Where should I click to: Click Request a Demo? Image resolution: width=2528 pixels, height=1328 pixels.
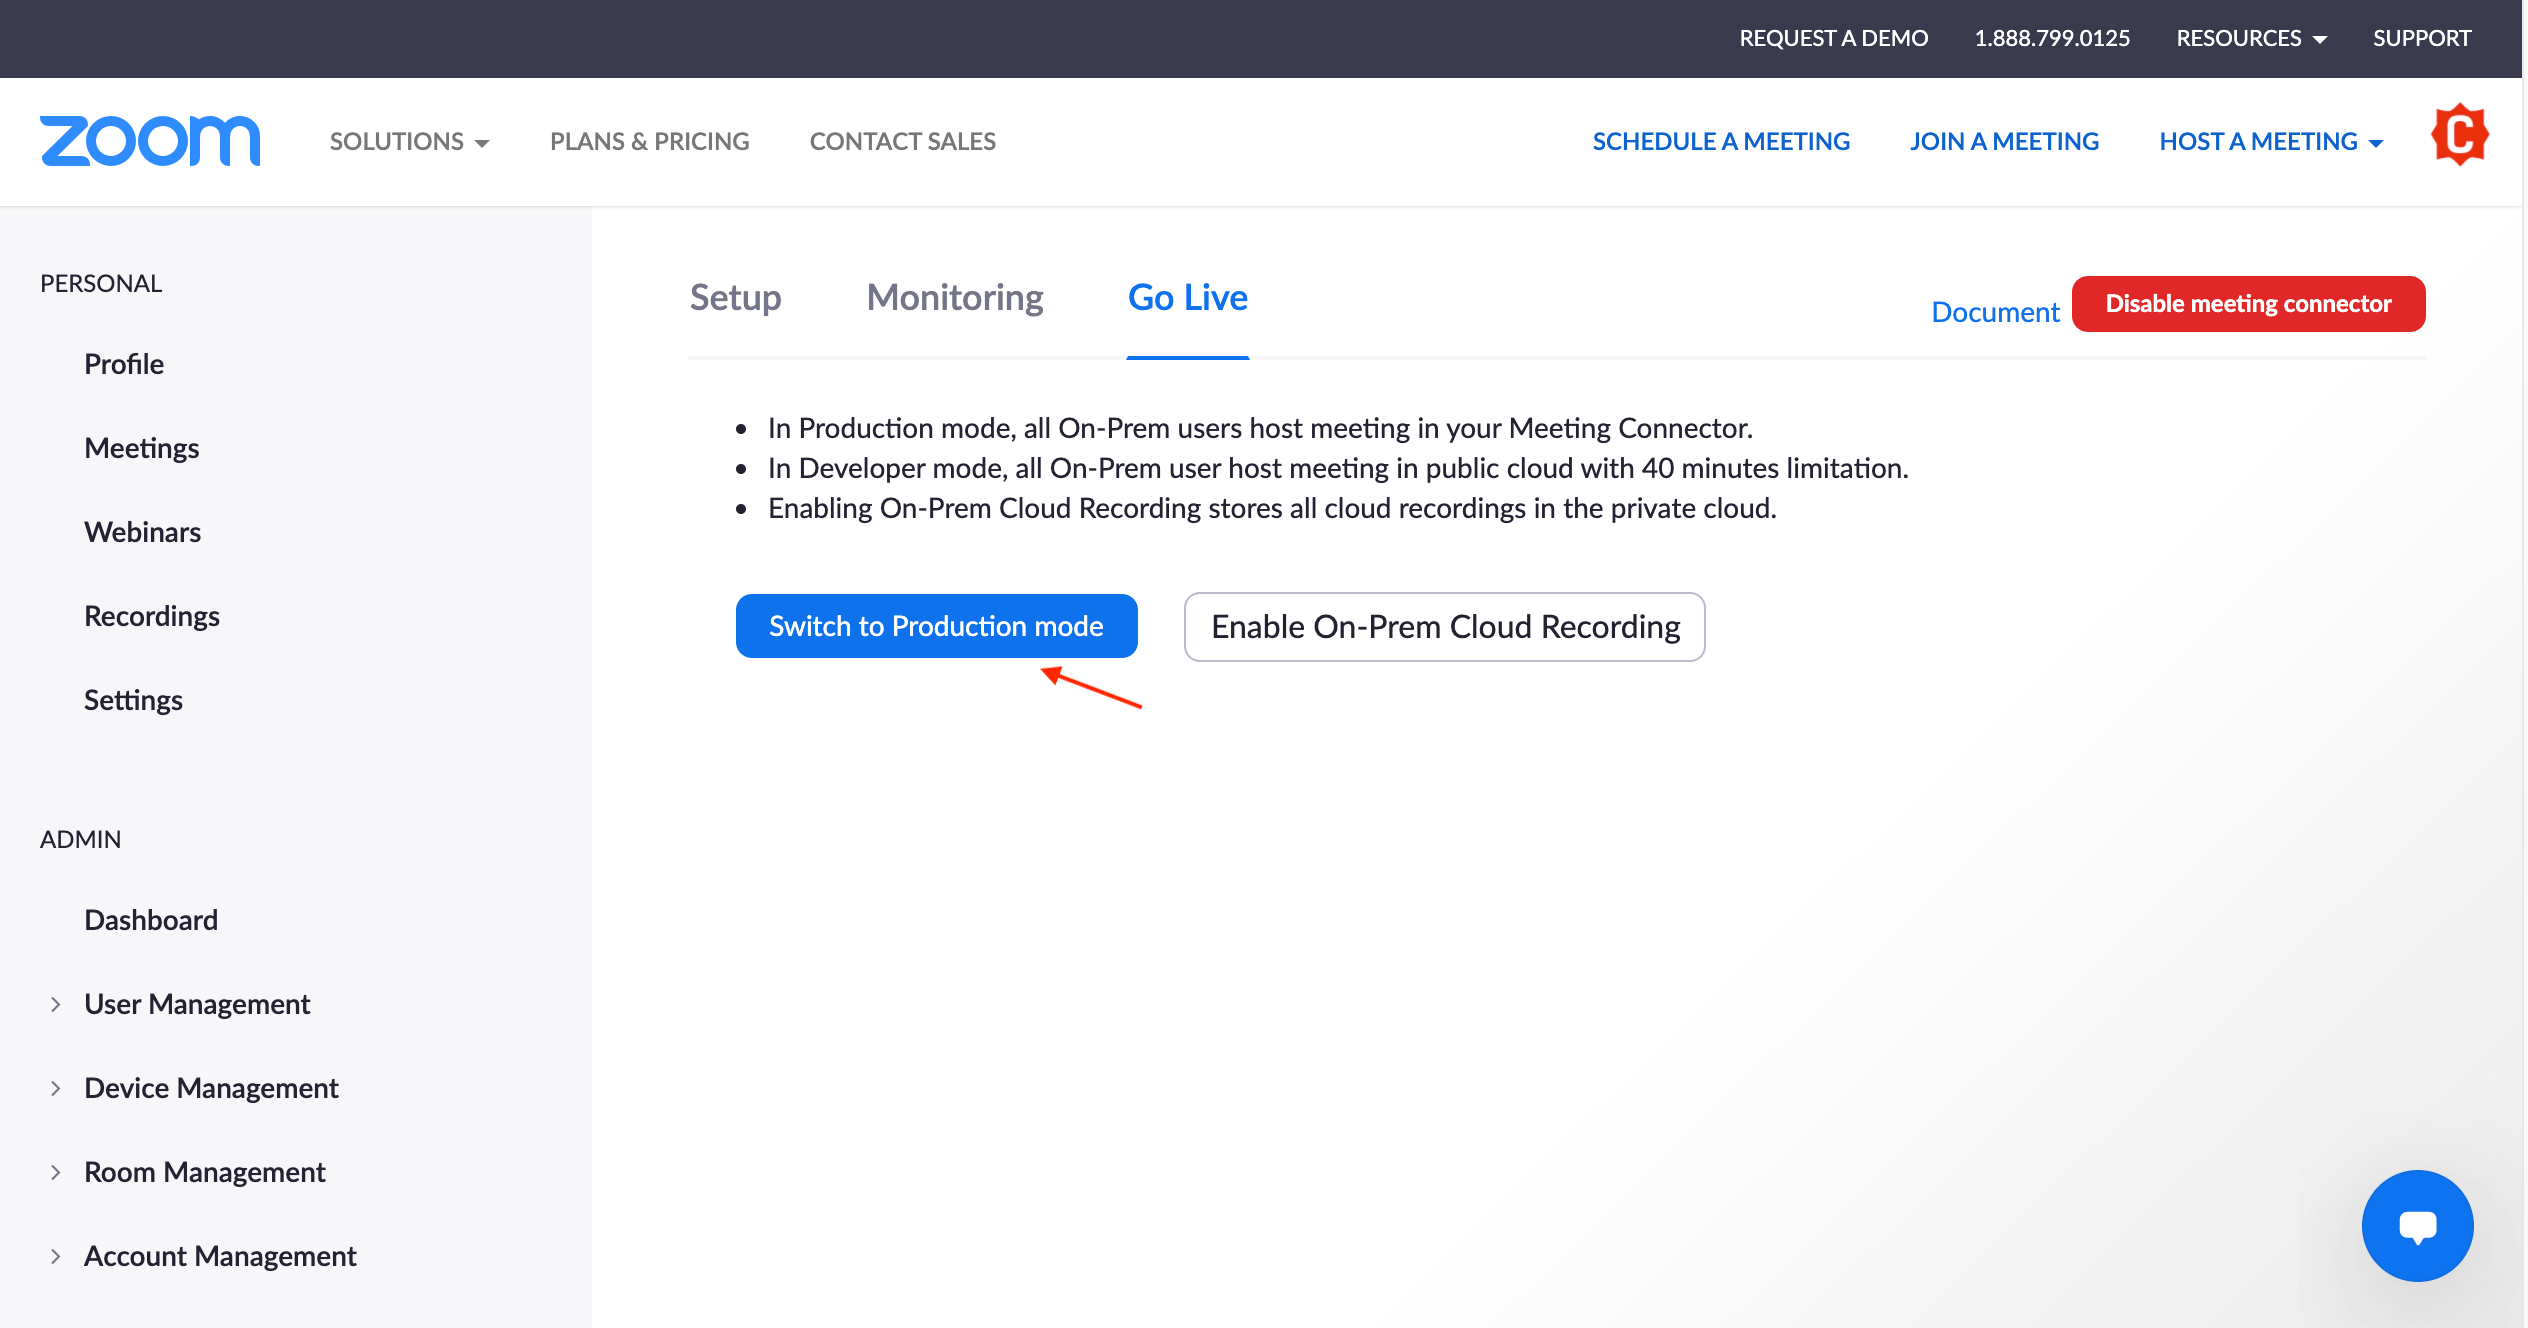point(1833,38)
